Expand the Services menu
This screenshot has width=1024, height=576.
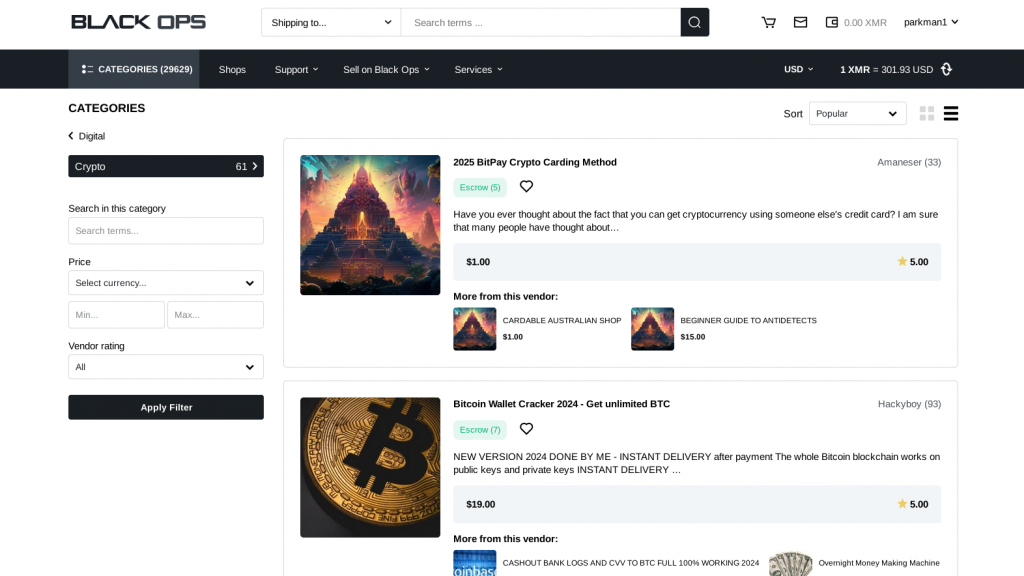point(479,69)
